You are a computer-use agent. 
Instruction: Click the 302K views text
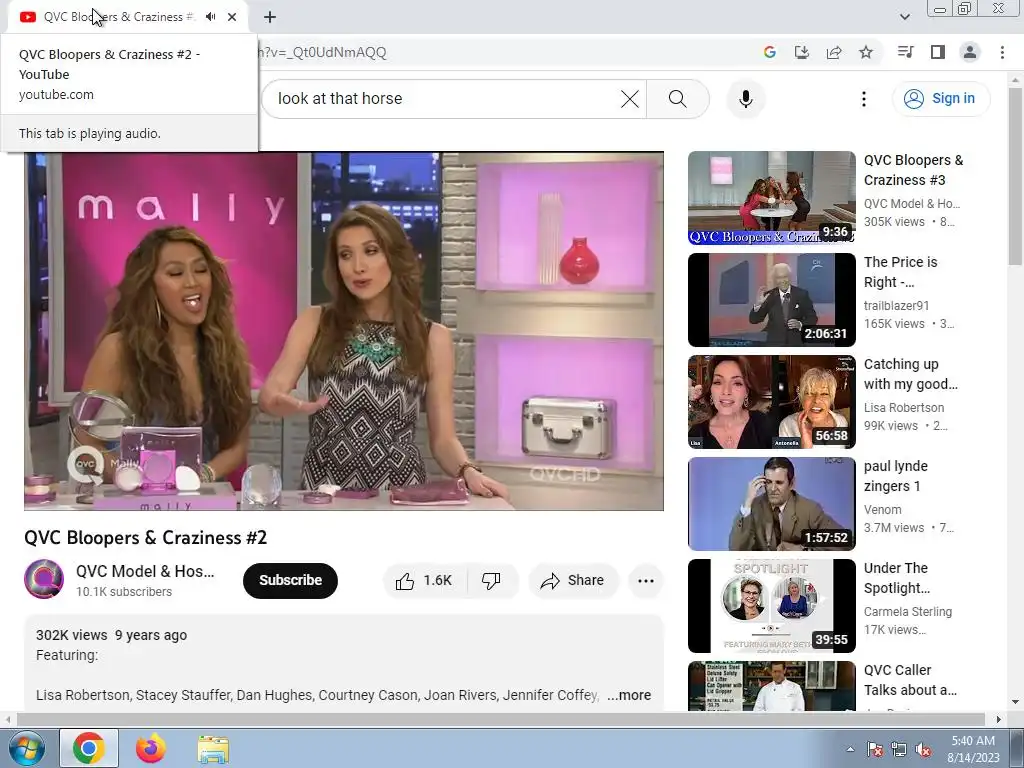[72, 635]
